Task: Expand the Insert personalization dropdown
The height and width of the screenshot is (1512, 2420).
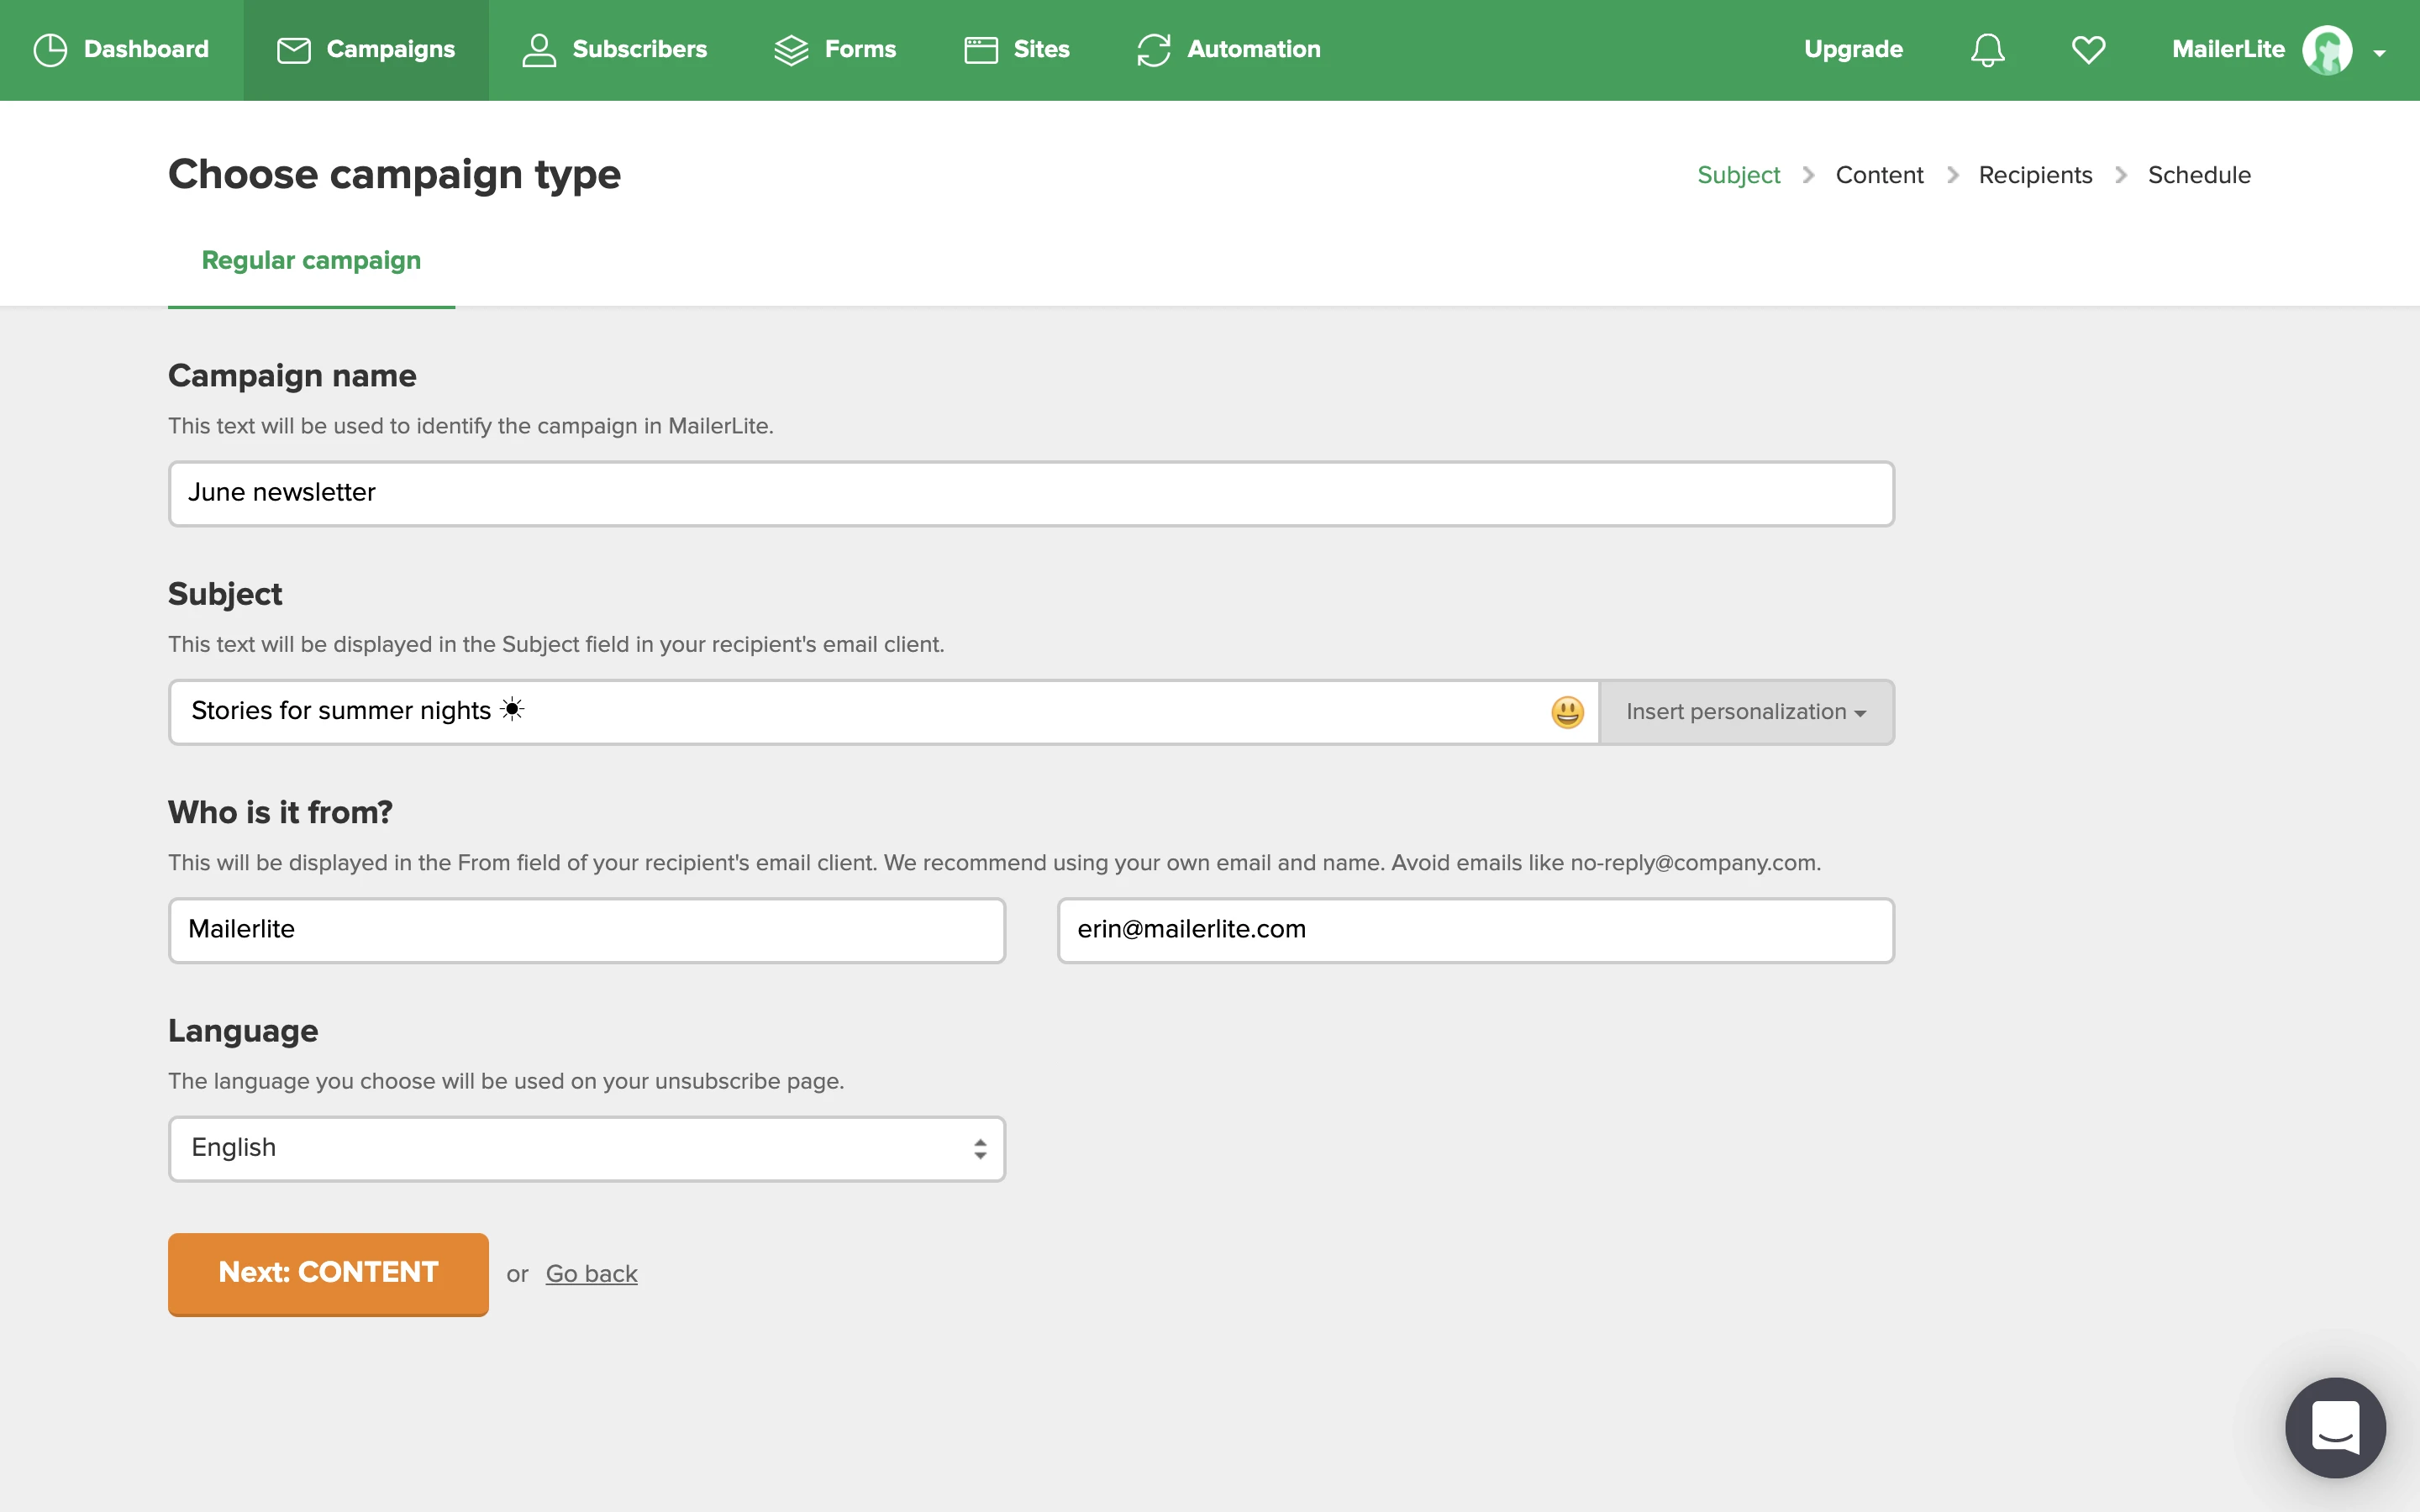Action: click(x=1745, y=712)
